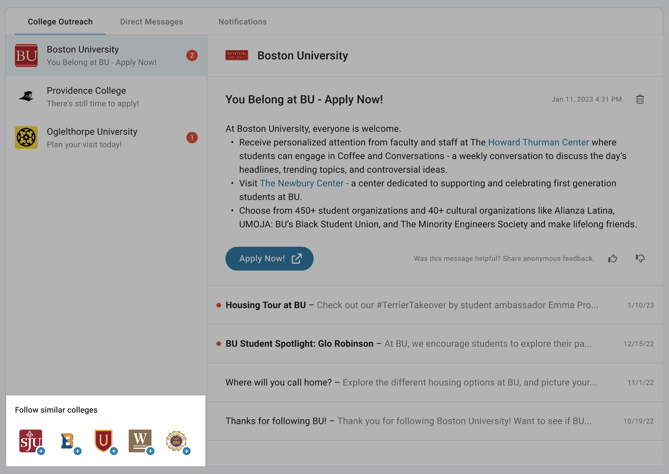Select the Oglethorpe University conversation

point(106,137)
